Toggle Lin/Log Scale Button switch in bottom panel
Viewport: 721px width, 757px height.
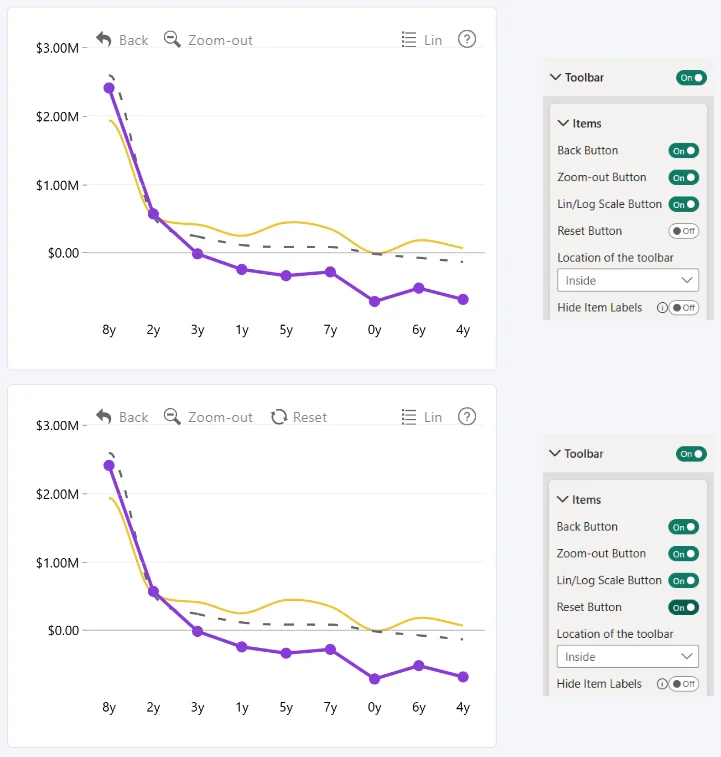pos(683,580)
